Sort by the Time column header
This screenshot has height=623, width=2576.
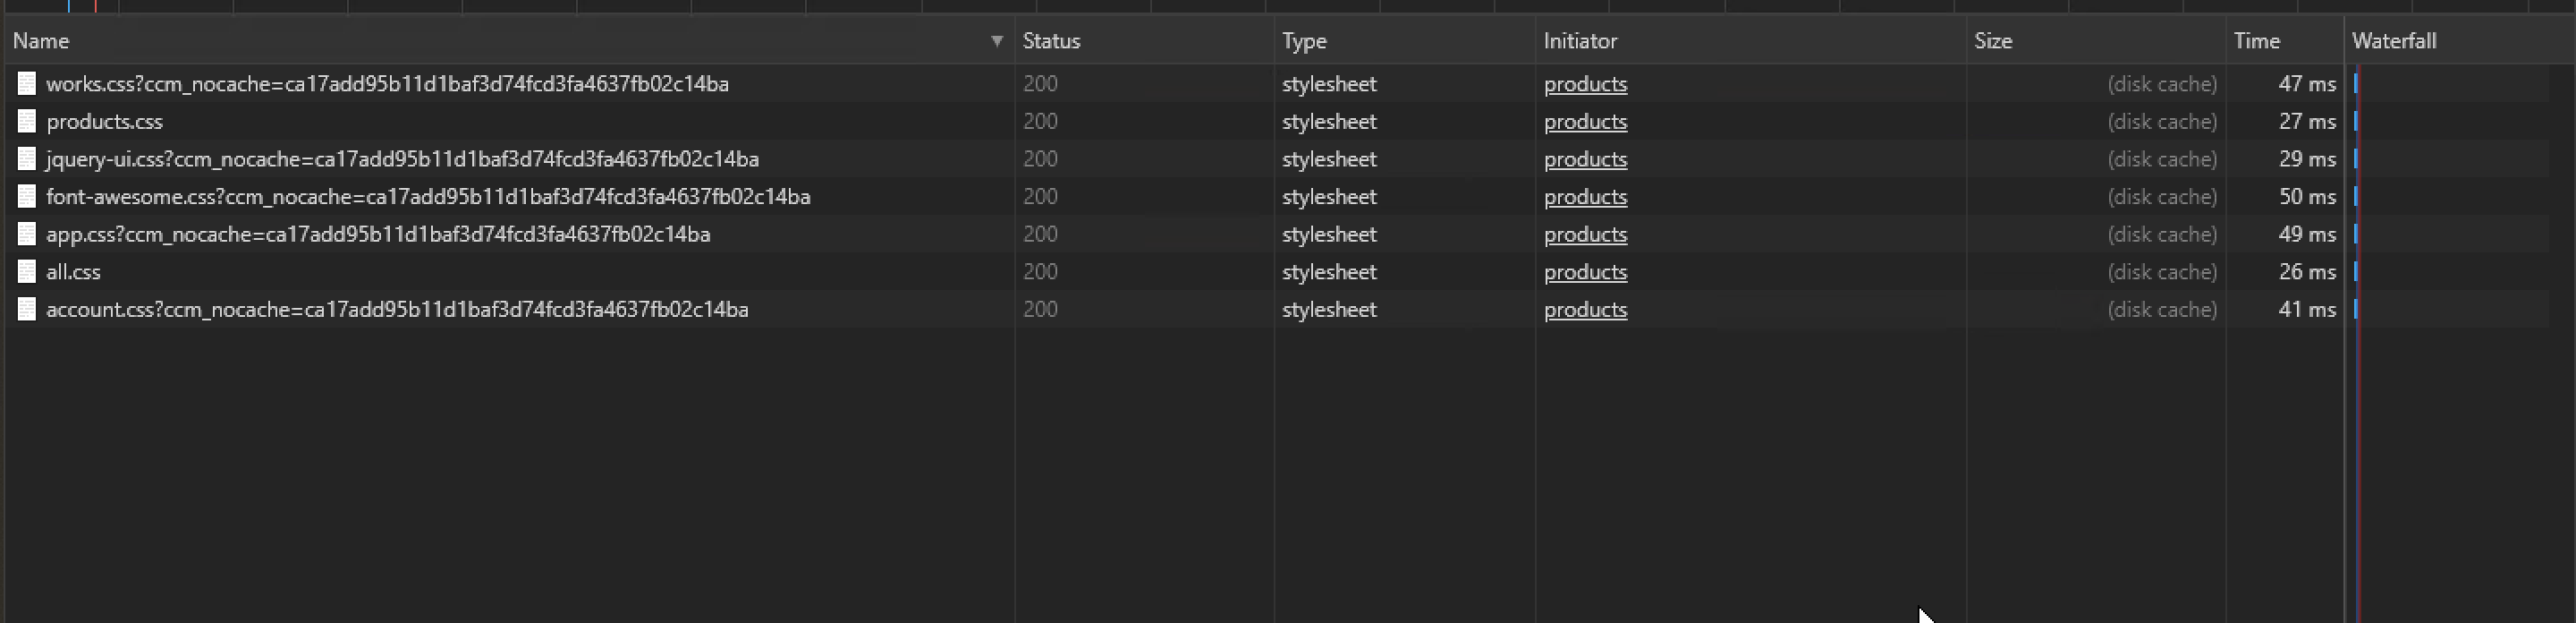point(2285,41)
